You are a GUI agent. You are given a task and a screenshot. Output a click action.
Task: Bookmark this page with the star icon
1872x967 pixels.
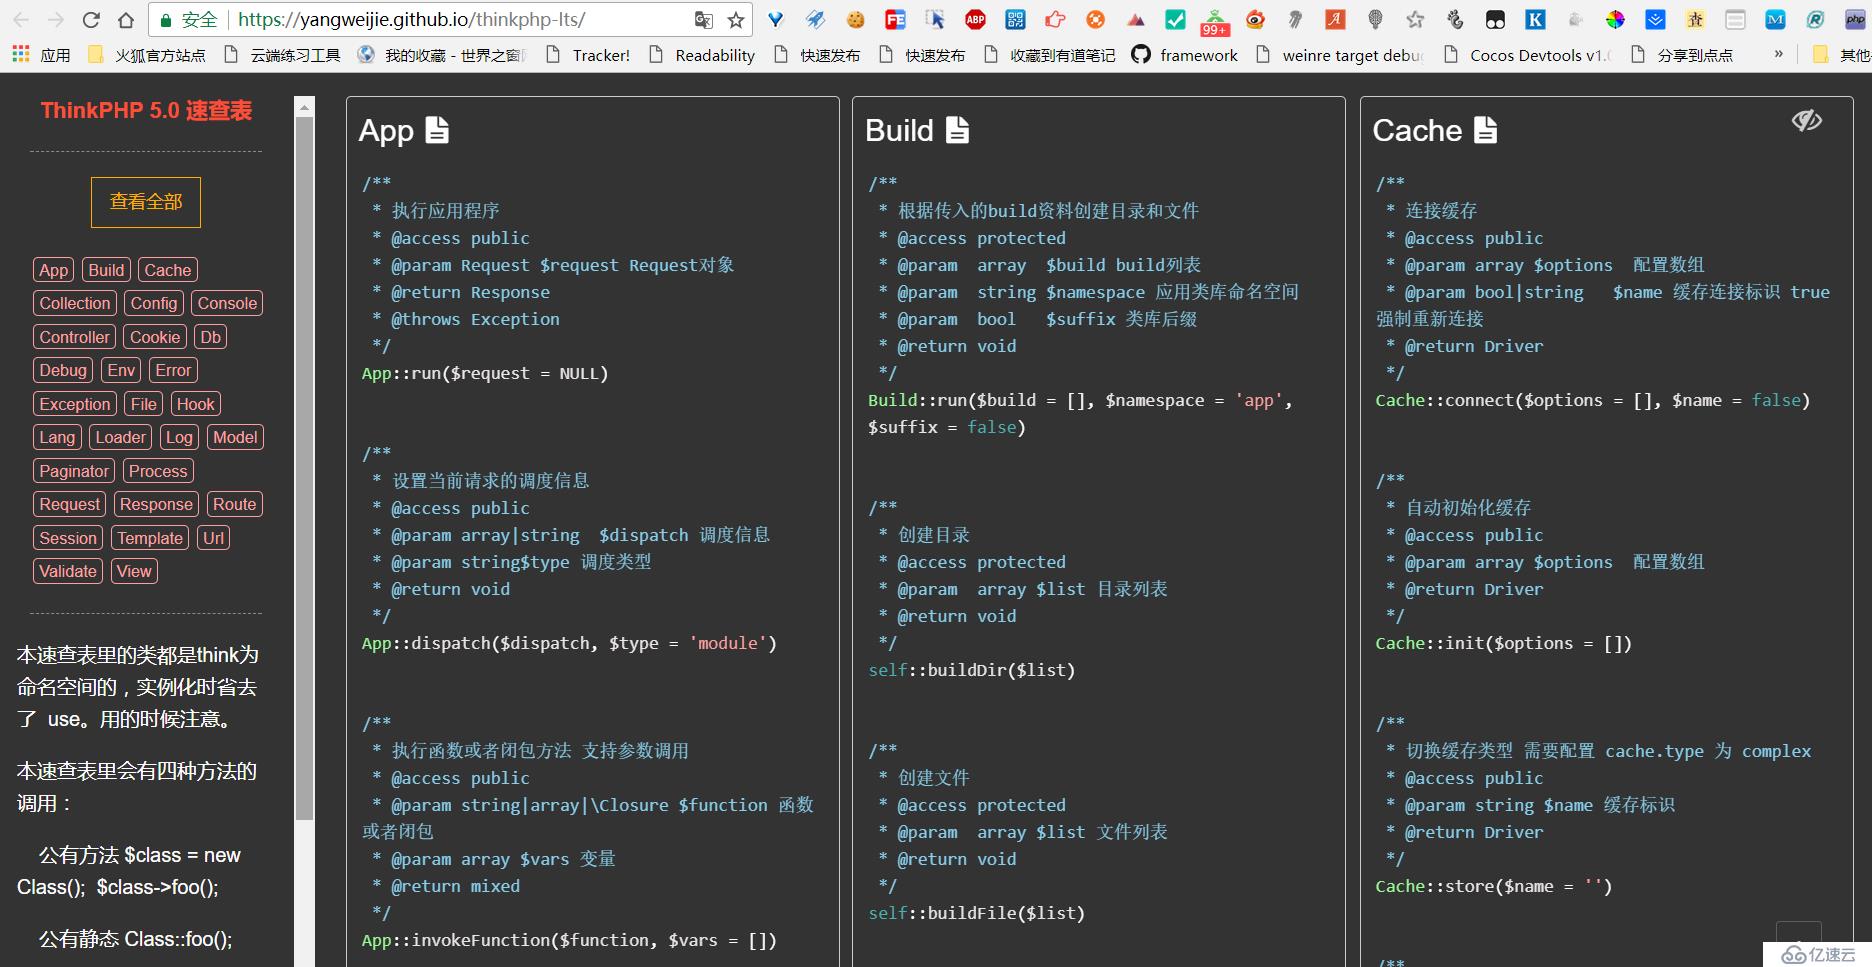[x=736, y=20]
